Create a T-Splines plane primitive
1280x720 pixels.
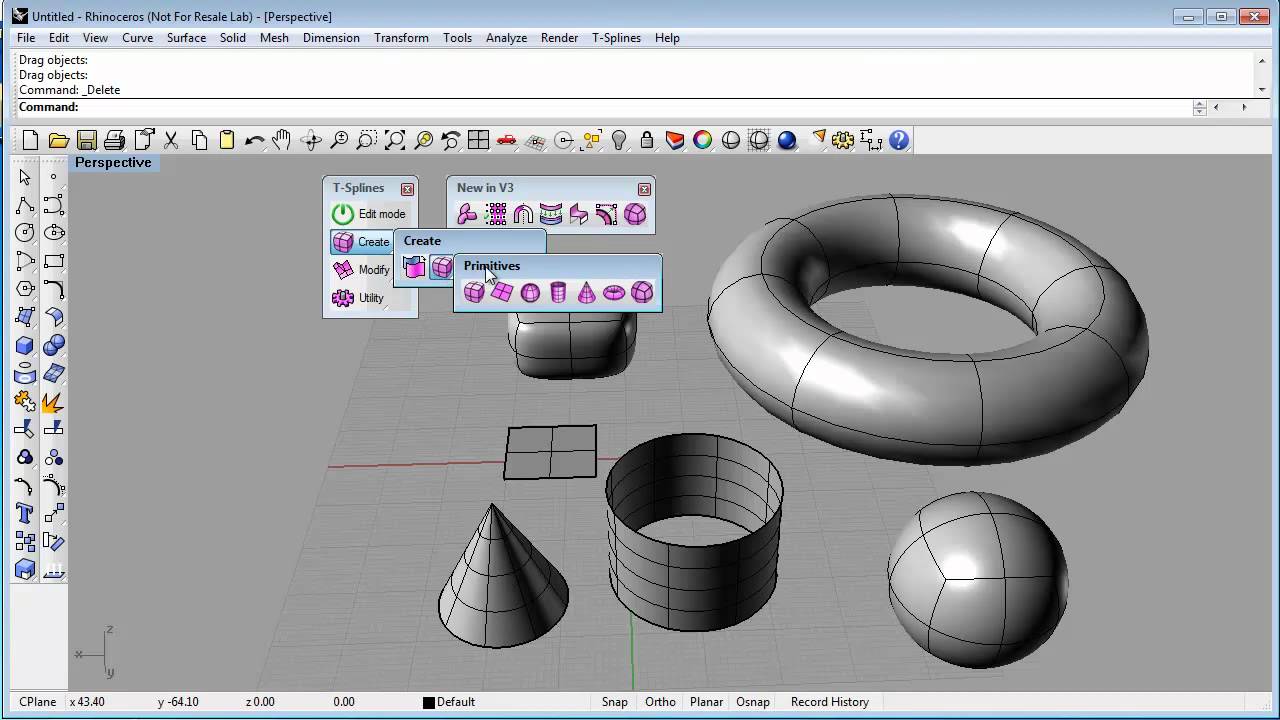[502, 292]
